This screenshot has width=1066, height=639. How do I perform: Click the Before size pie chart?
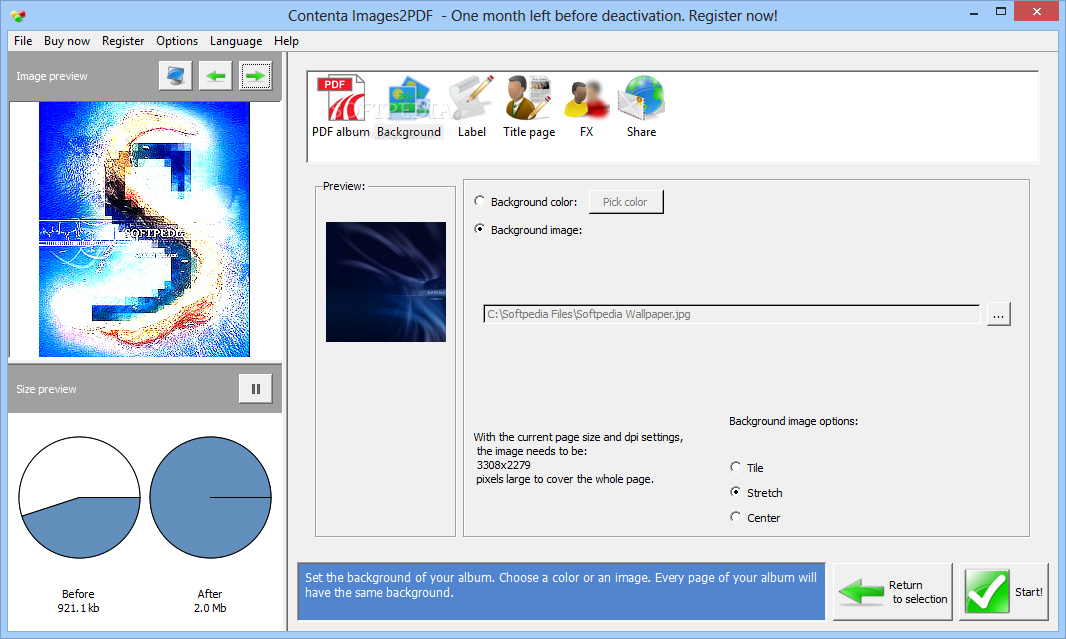pyautogui.click(x=80, y=498)
